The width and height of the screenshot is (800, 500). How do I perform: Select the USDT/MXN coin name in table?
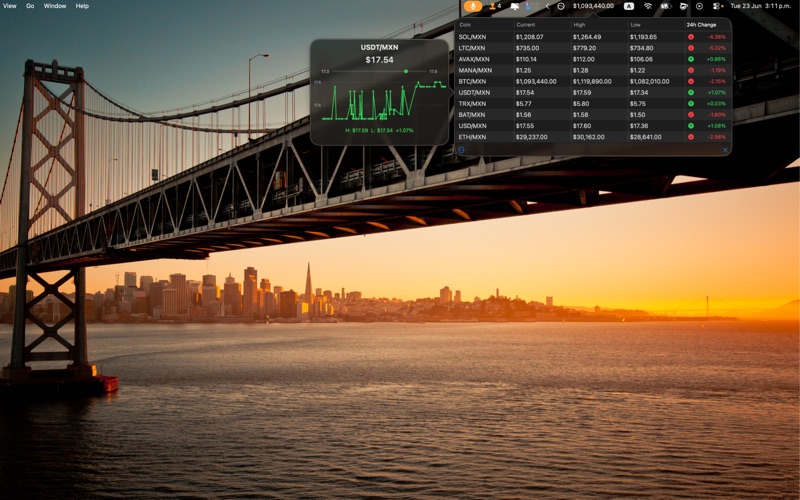[x=474, y=92]
